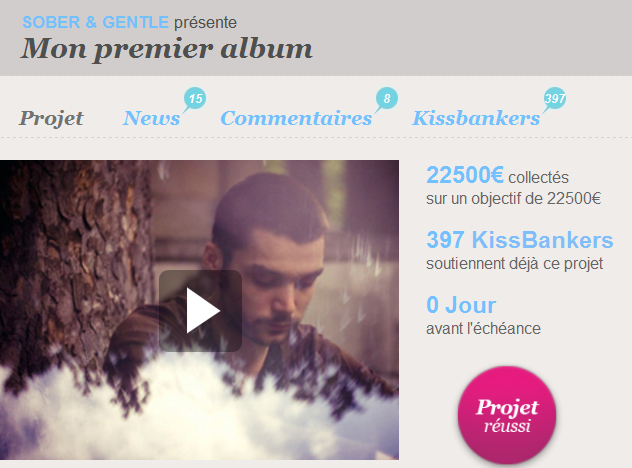Click the sur un objectif de 22500€ text
Screen dimensions: 632x468
514,199
